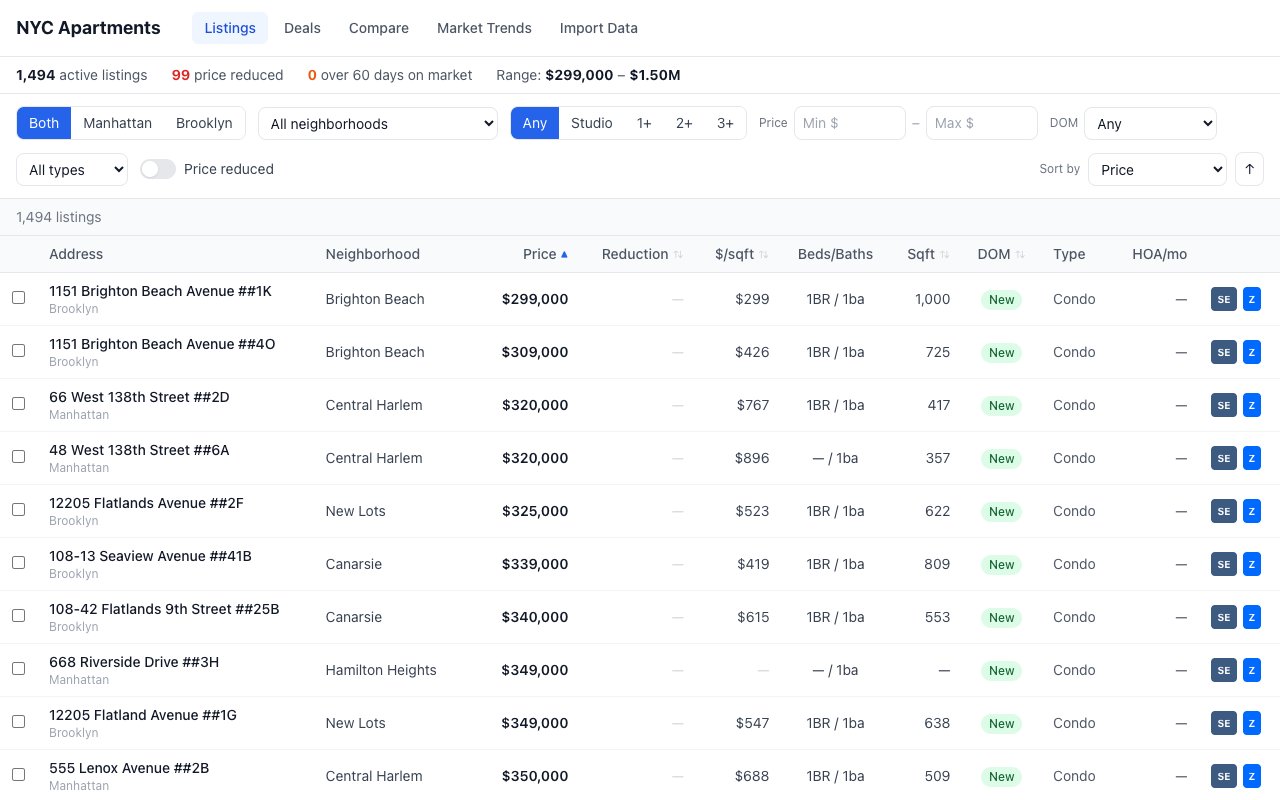Open the Compare tab
The width and height of the screenshot is (1280, 800).
pyautogui.click(x=378, y=28)
